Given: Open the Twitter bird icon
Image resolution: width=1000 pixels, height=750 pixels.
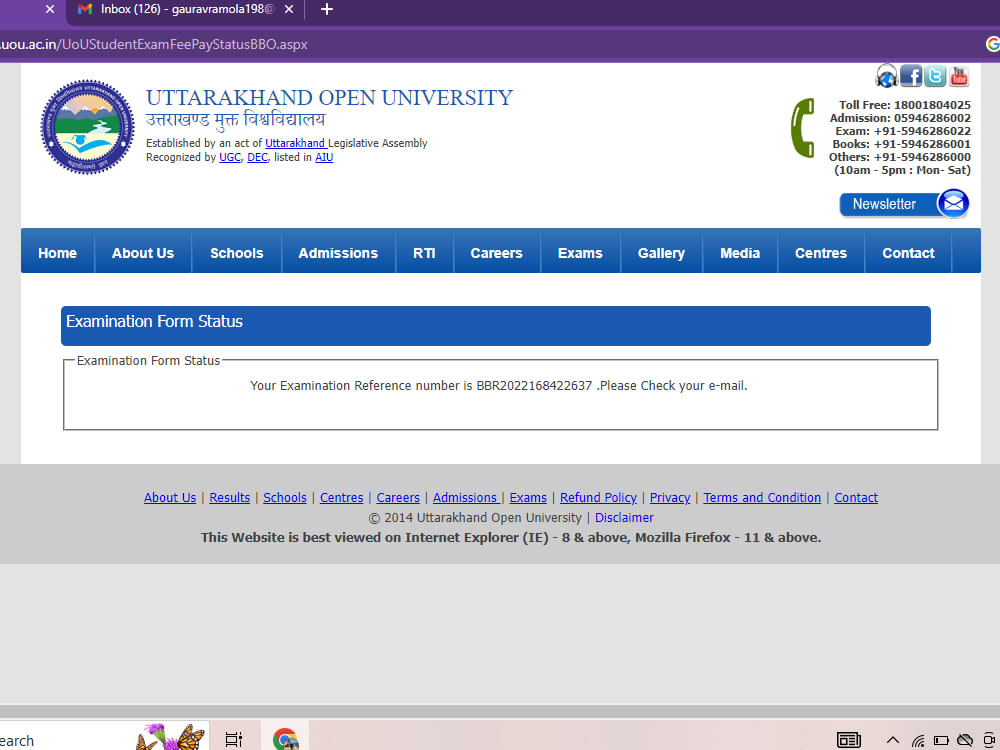Looking at the screenshot, I should coord(935,76).
